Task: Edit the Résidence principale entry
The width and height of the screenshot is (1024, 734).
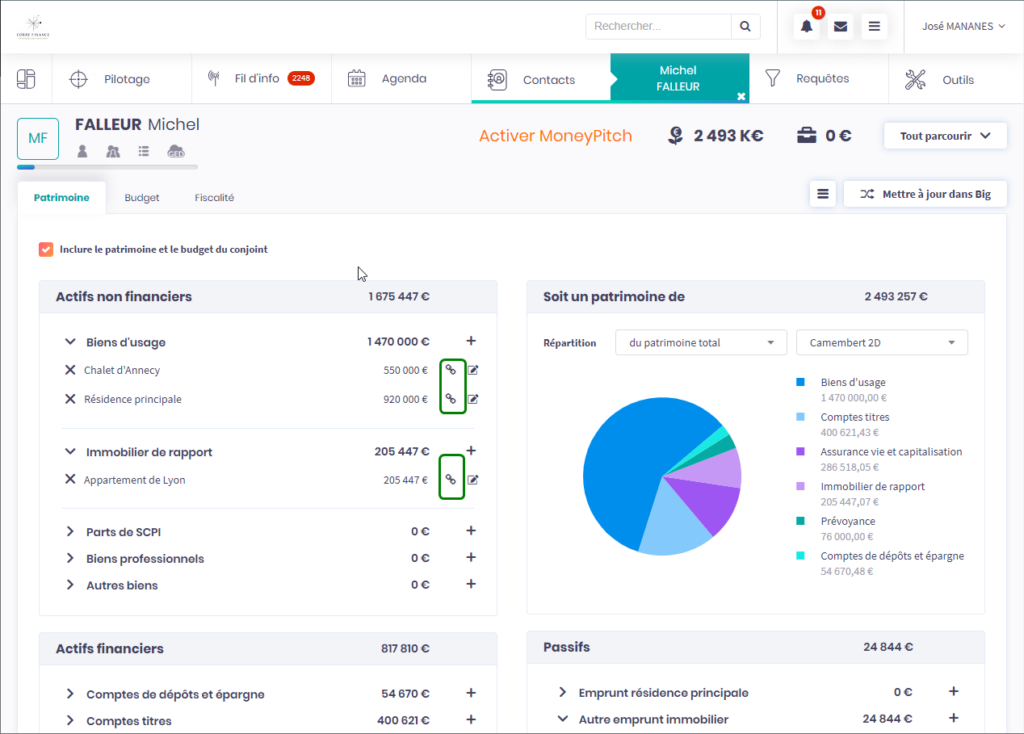Action: pyautogui.click(x=474, y=399)
